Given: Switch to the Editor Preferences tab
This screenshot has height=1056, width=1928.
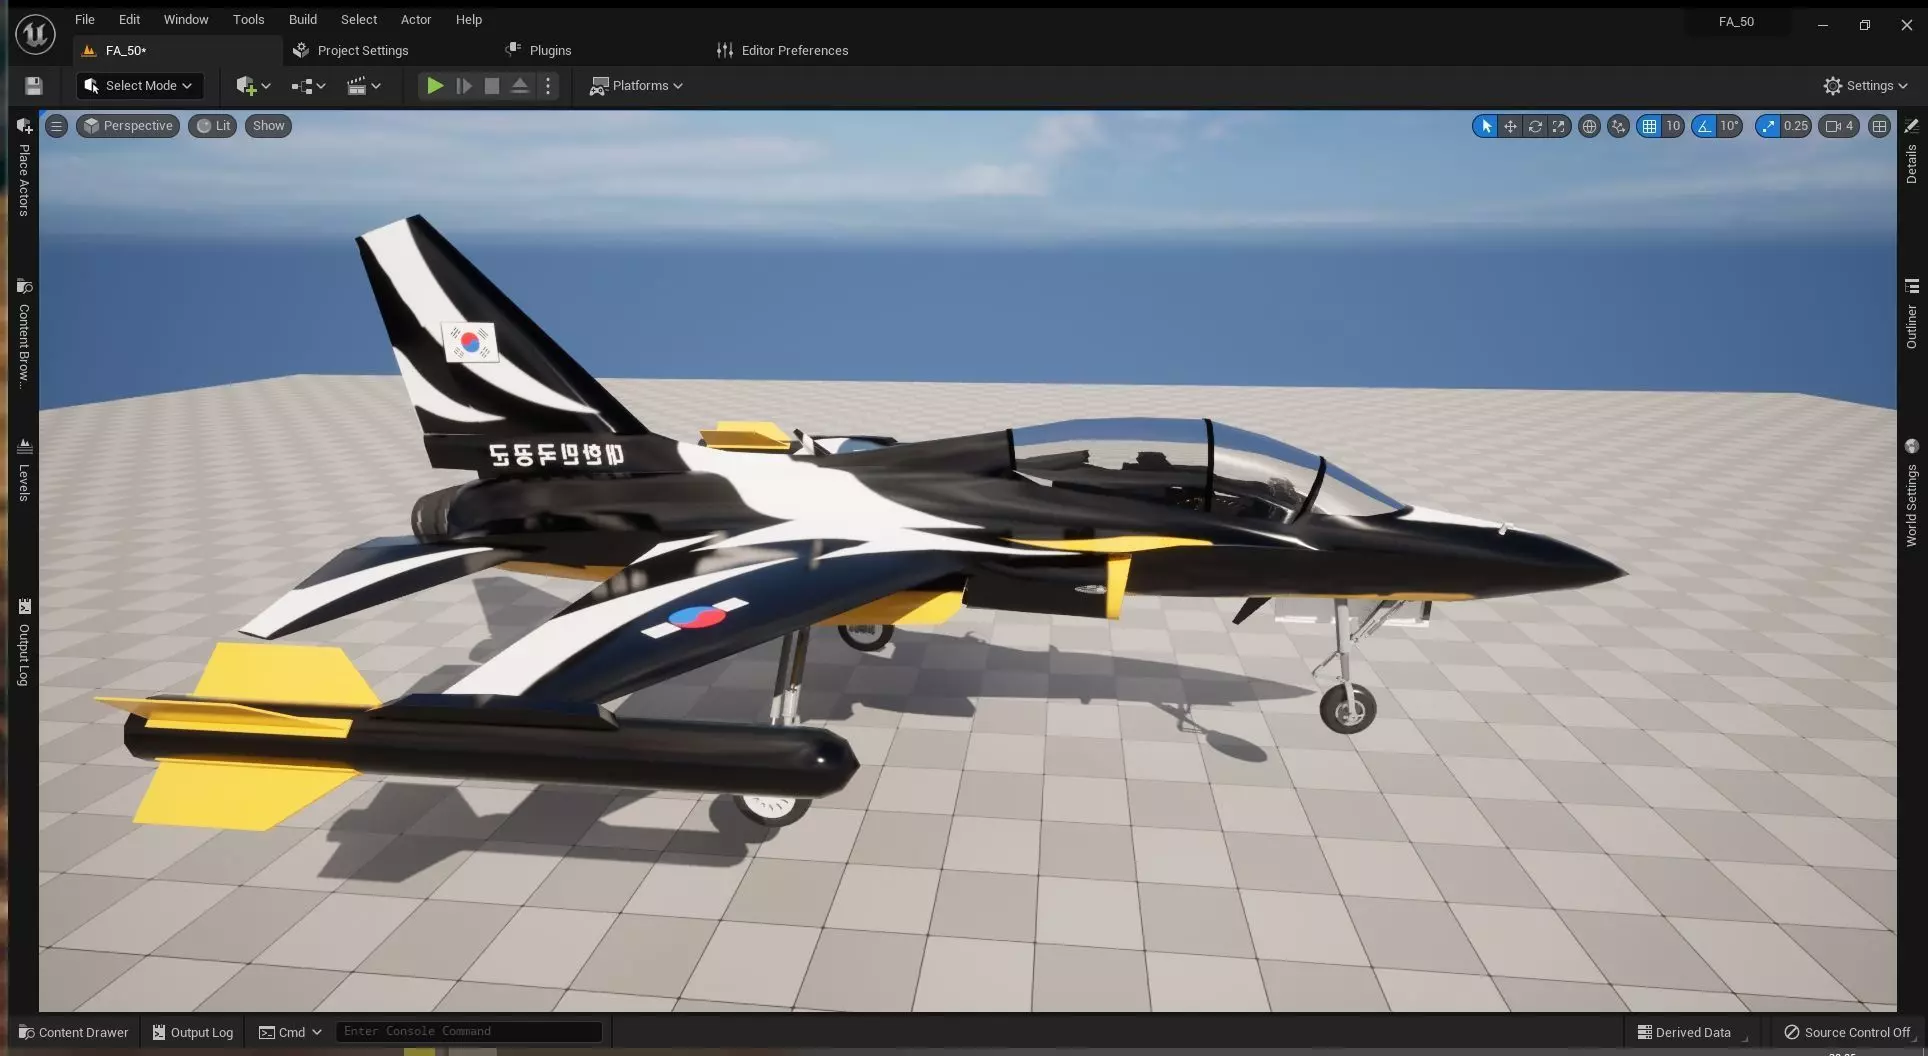Looking at the screenshot, I should coord(783,50).
